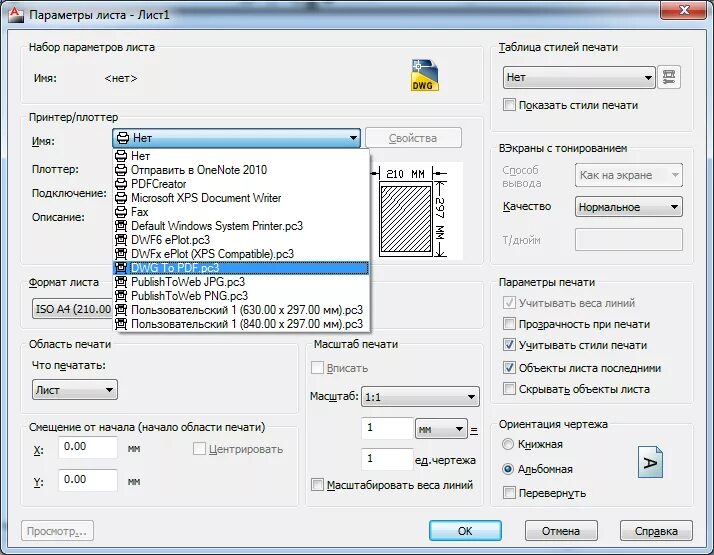Click the scale mm value field
The height and width of the screenshot is (555, 714).
pyautogui.click(x=387, y=428)
